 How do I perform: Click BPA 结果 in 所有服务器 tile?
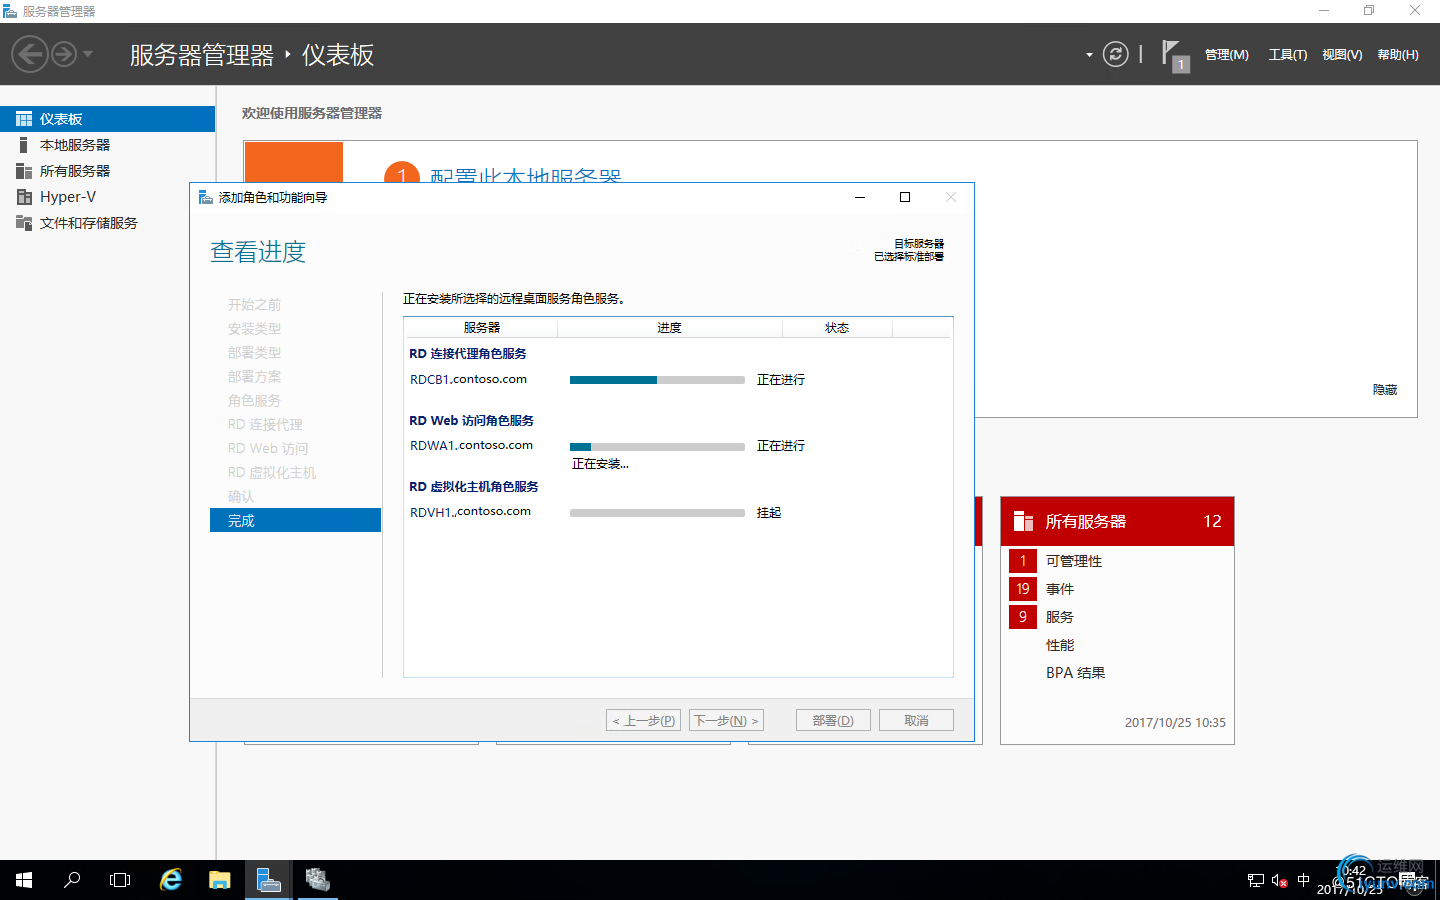[1076, 673]
